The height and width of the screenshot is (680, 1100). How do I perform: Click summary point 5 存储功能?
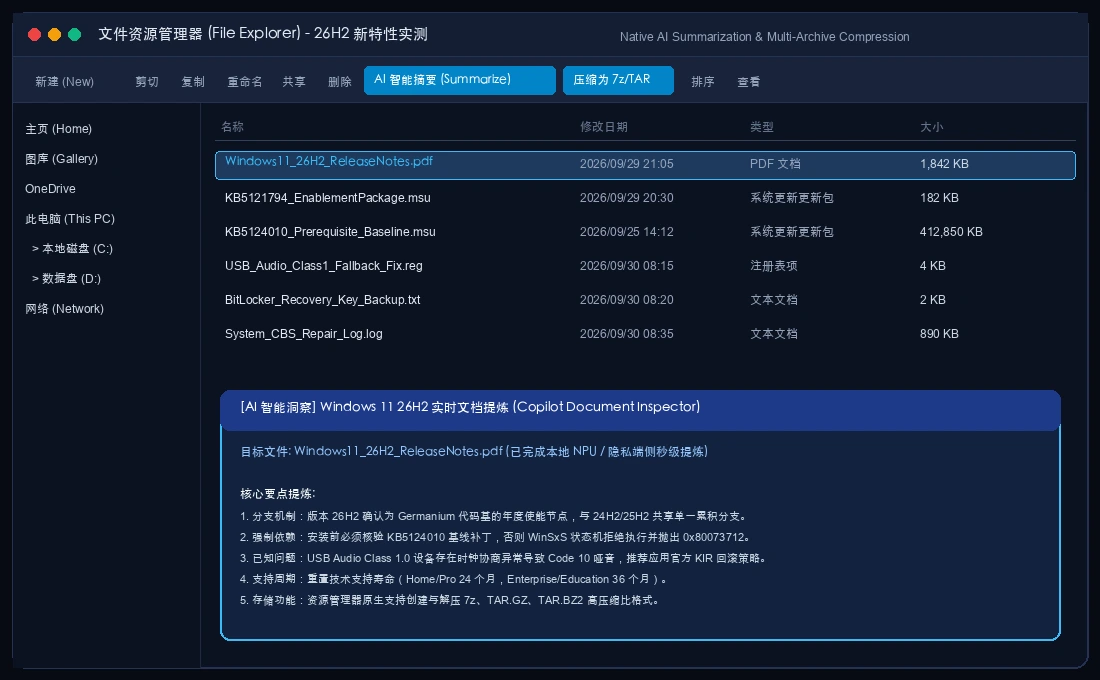pyautogui.click(x=450, y=600)
